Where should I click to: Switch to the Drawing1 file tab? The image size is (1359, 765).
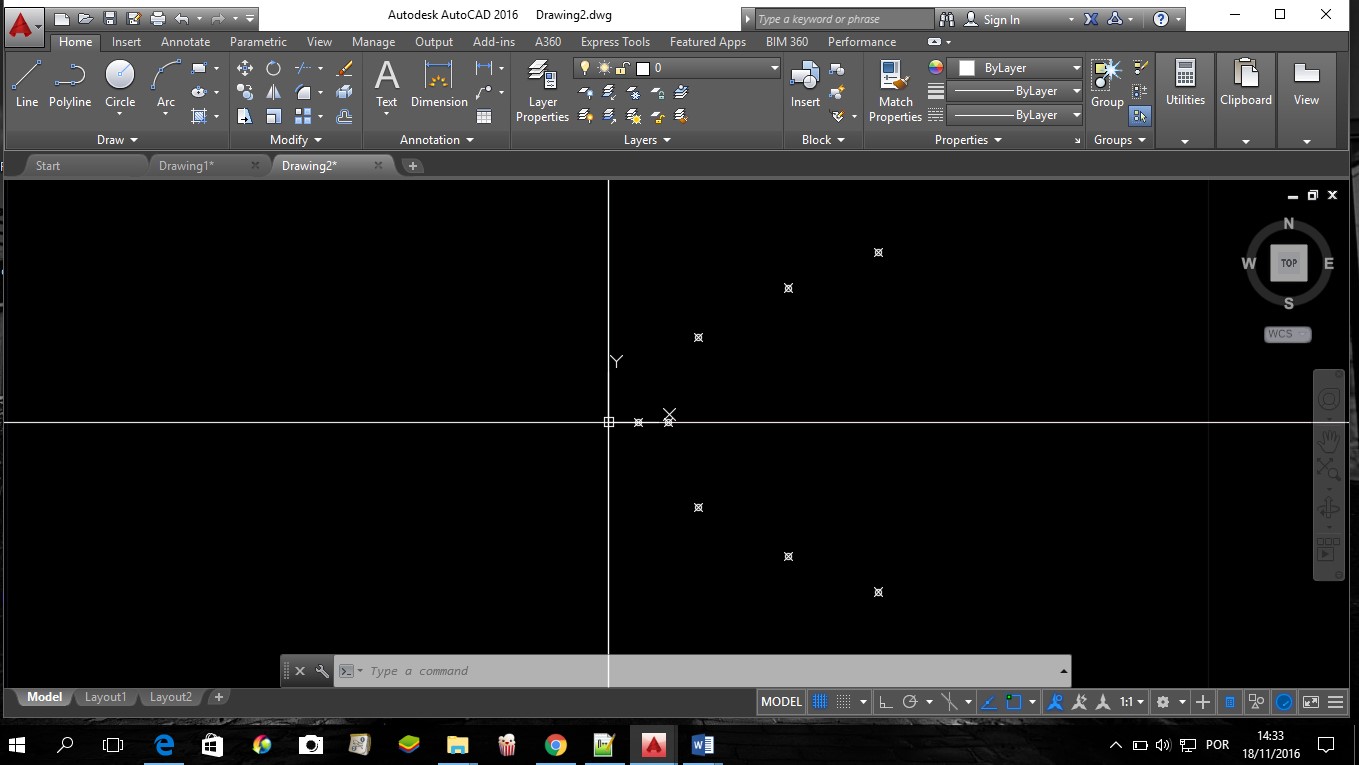(x=186, y=166)
